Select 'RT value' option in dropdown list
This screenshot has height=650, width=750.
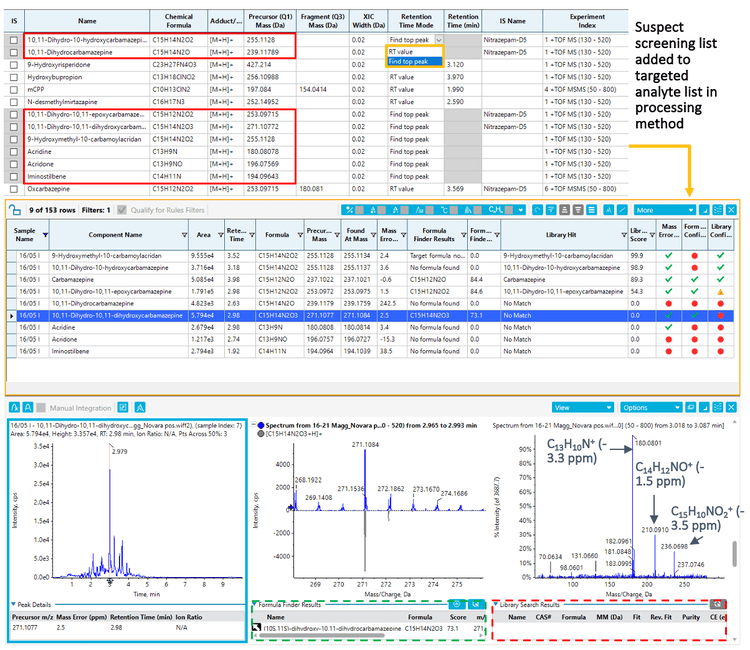(400, 51)
